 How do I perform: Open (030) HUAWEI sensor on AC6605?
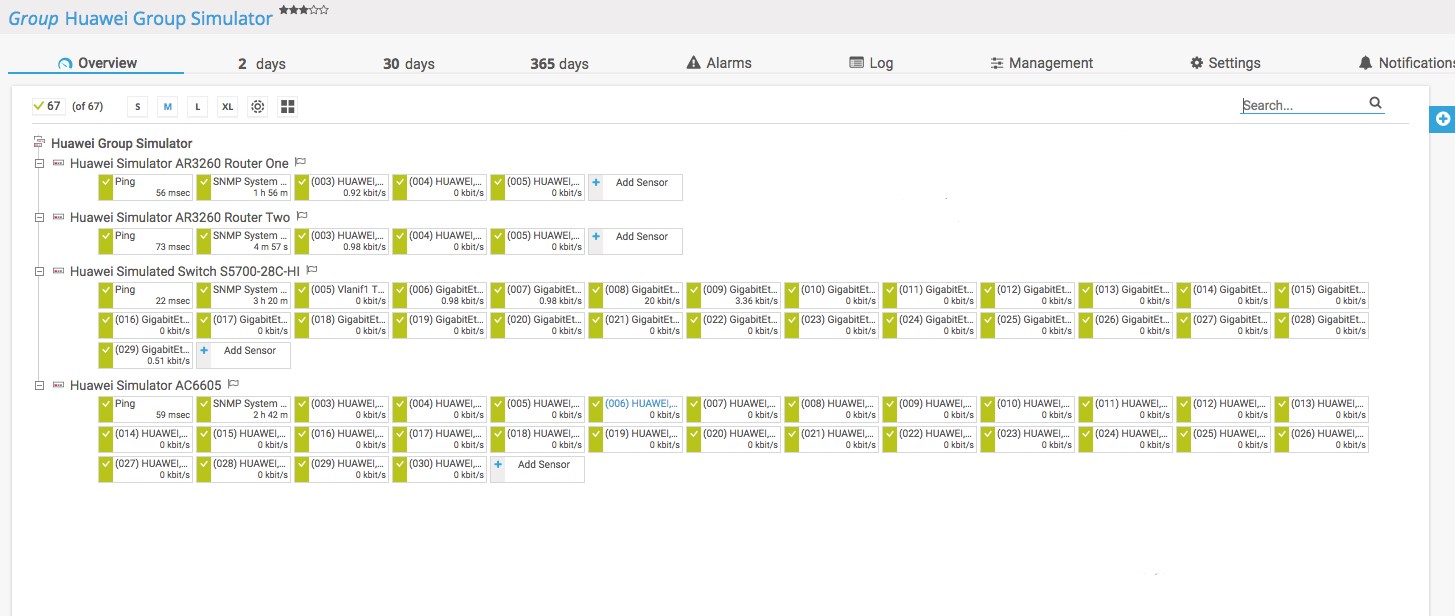click(440, 470)
